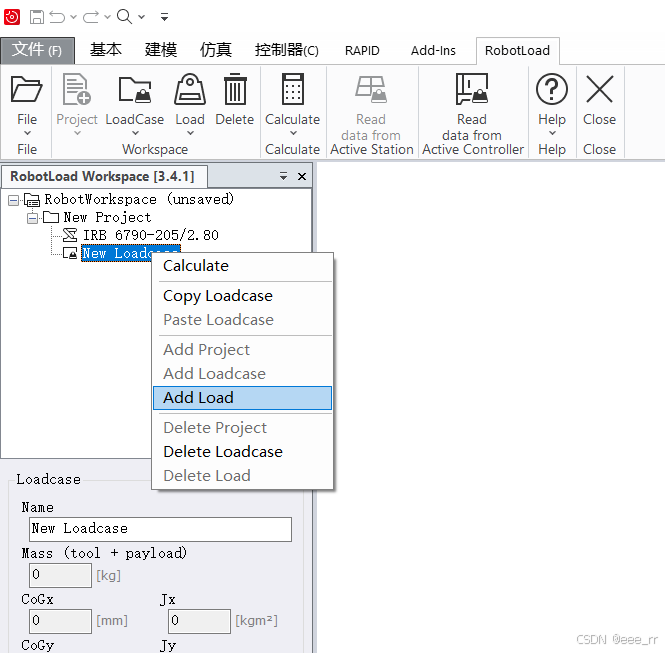Select the RobotLoad ribbon tab
Viewport: 665px width, 653px height.
(x=517, y=50)
